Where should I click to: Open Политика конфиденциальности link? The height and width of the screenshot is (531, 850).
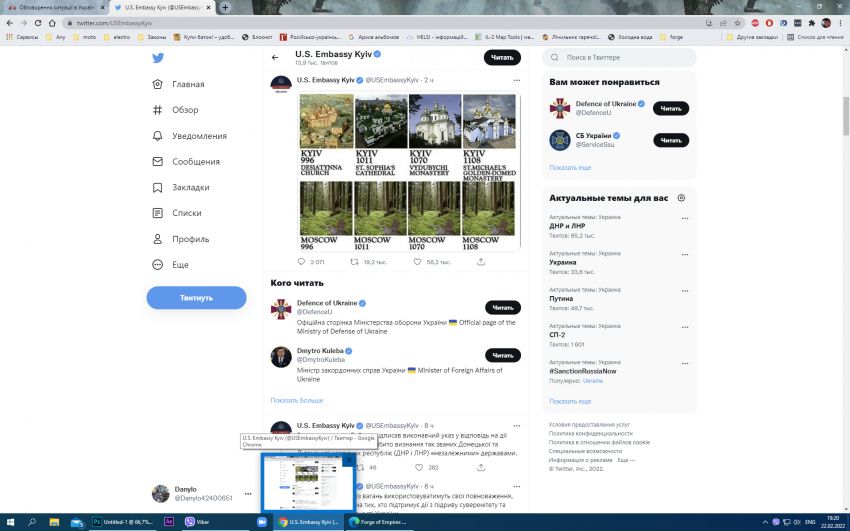tap(590, 433)
